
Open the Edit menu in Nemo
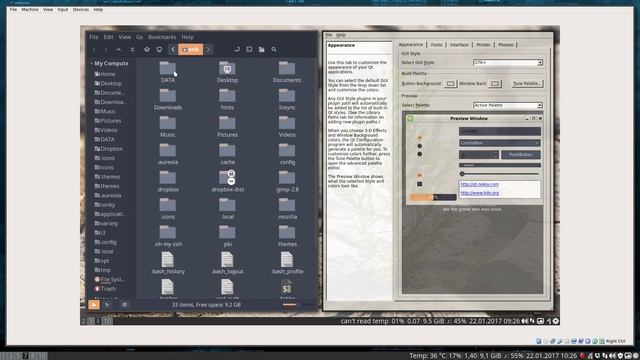(x=108, y=37)
